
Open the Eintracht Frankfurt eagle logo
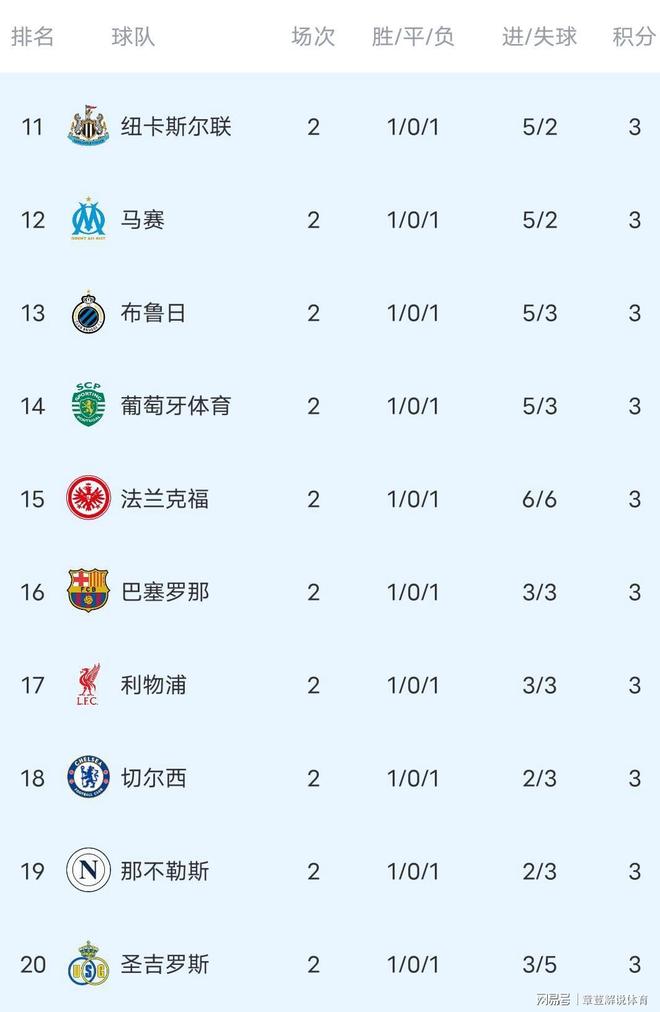coord(88,499)
